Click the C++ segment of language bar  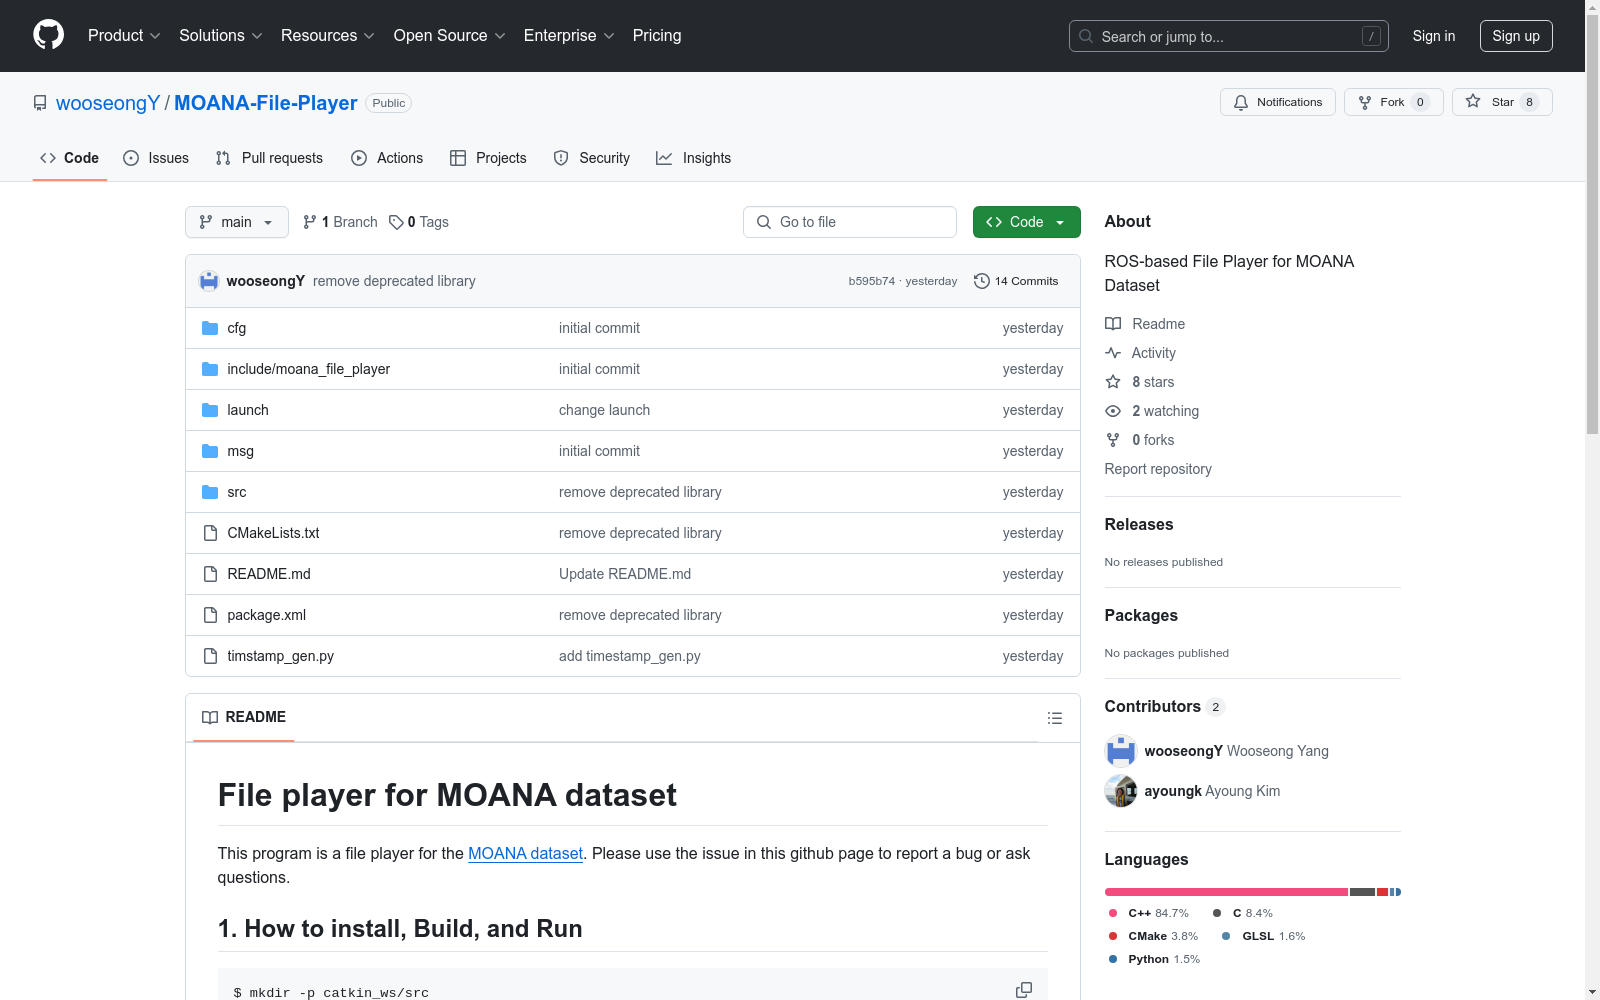pos(1226,892)
